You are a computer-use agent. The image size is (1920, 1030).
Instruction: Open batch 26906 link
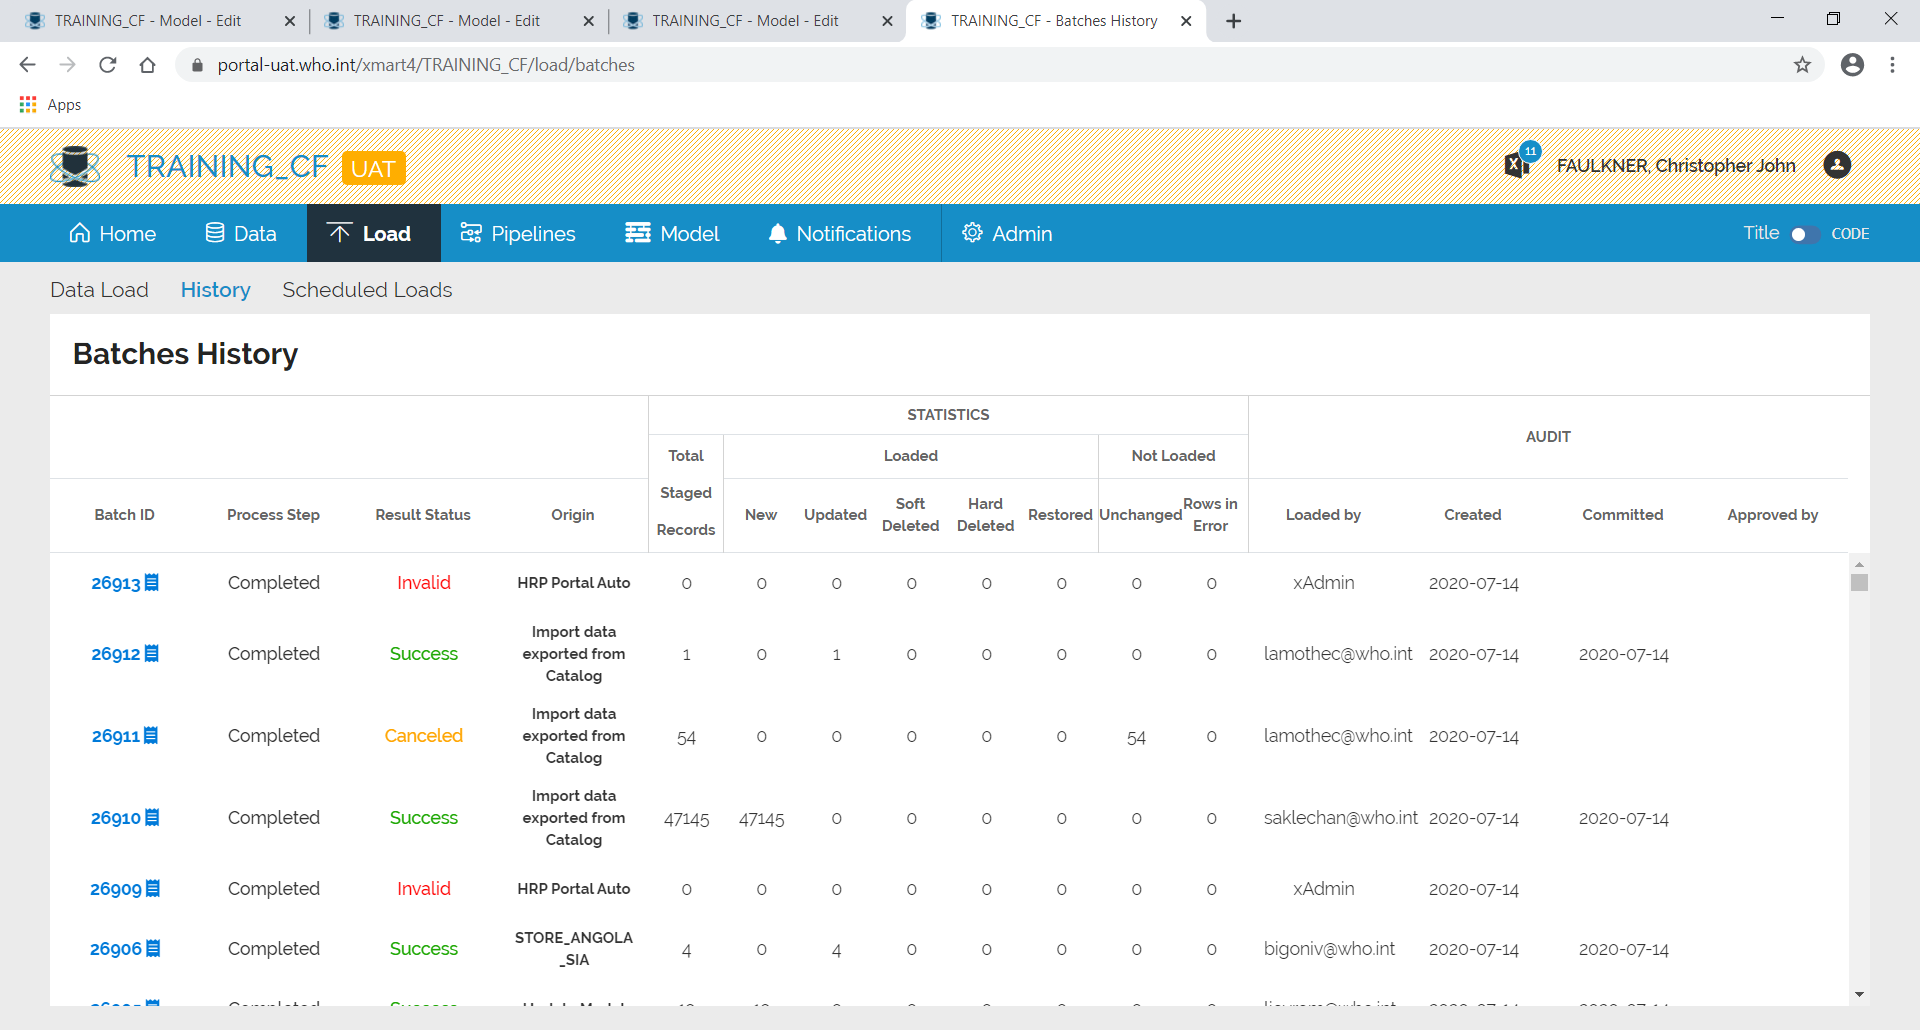click(116, 949)
